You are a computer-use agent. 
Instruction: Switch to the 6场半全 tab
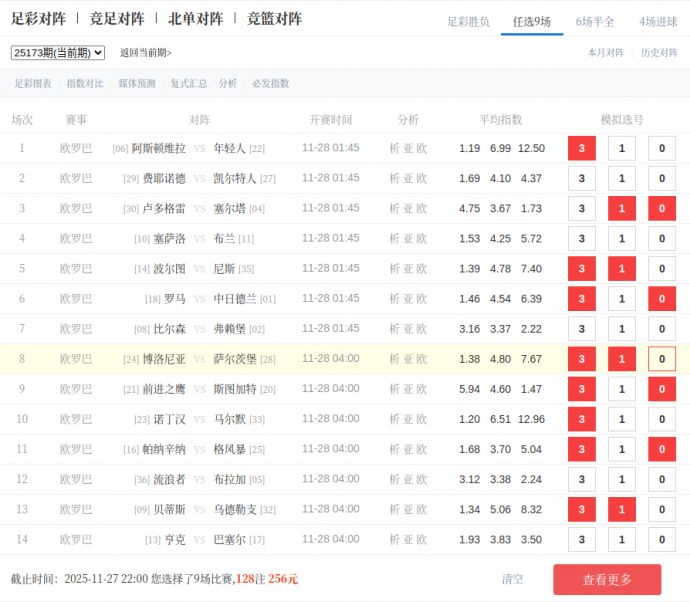(x=595, y=21)
